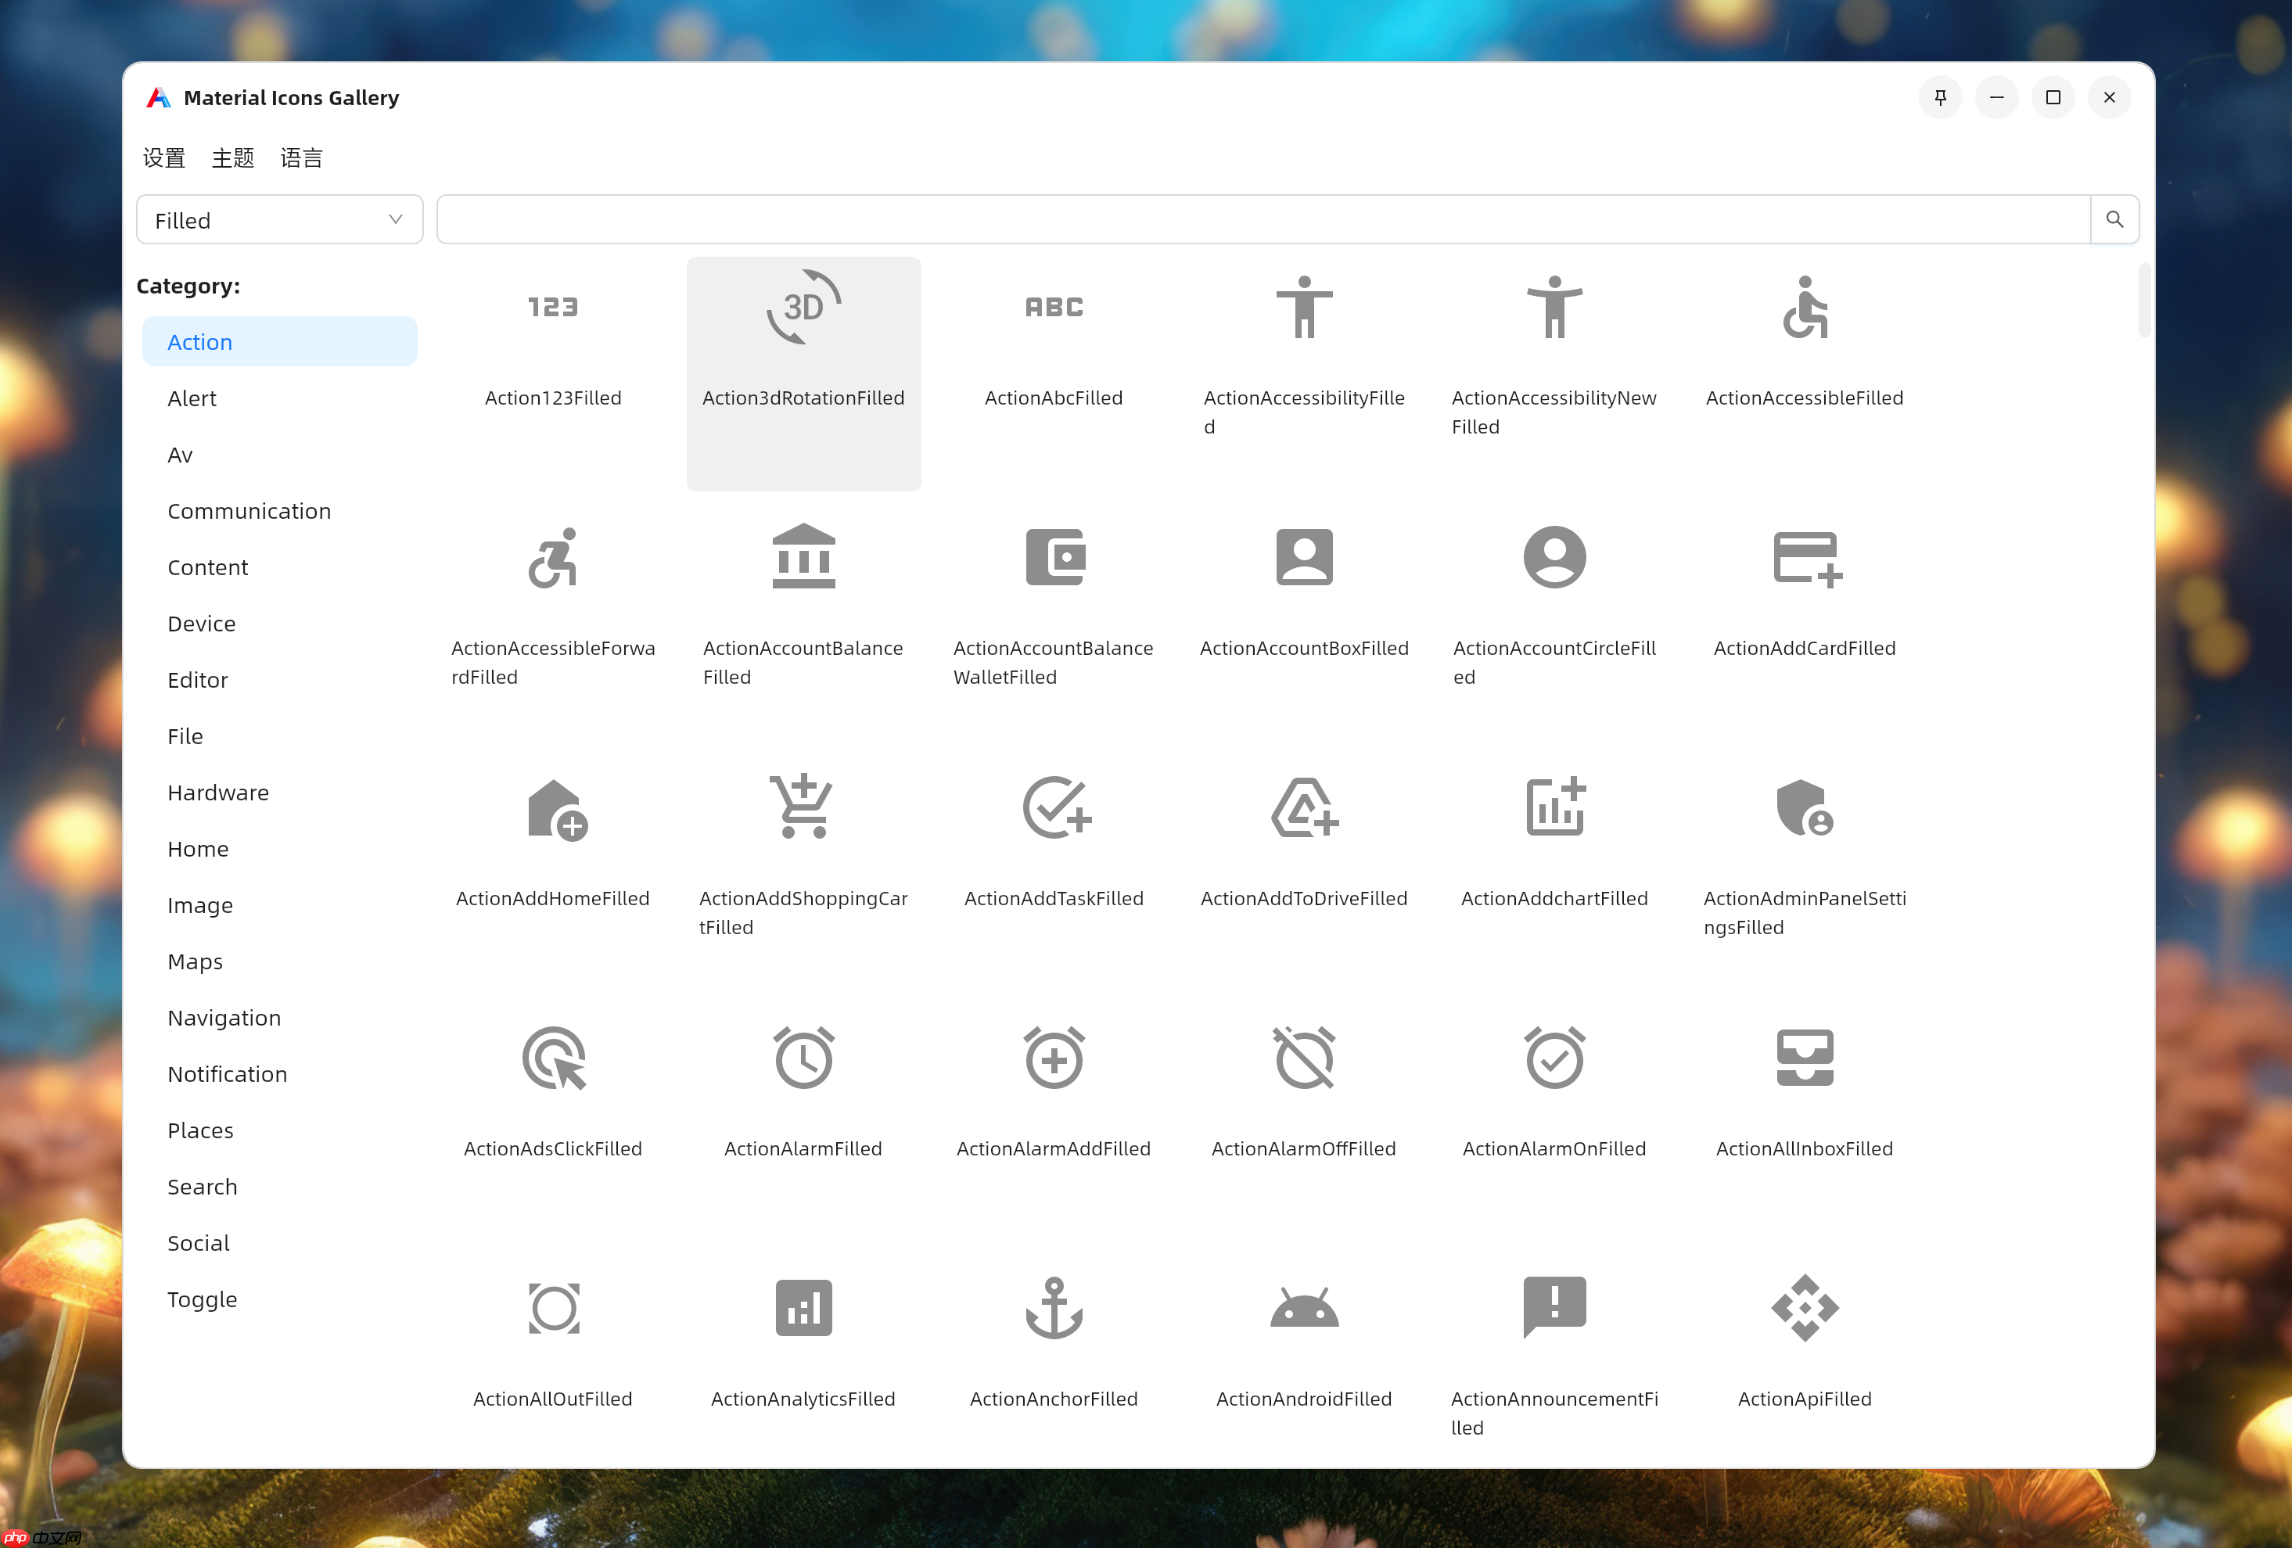Click inside the search input field
The width and height of the screenshot is (2292, 1548).
pyautogui.click(x=1200, y=219)
